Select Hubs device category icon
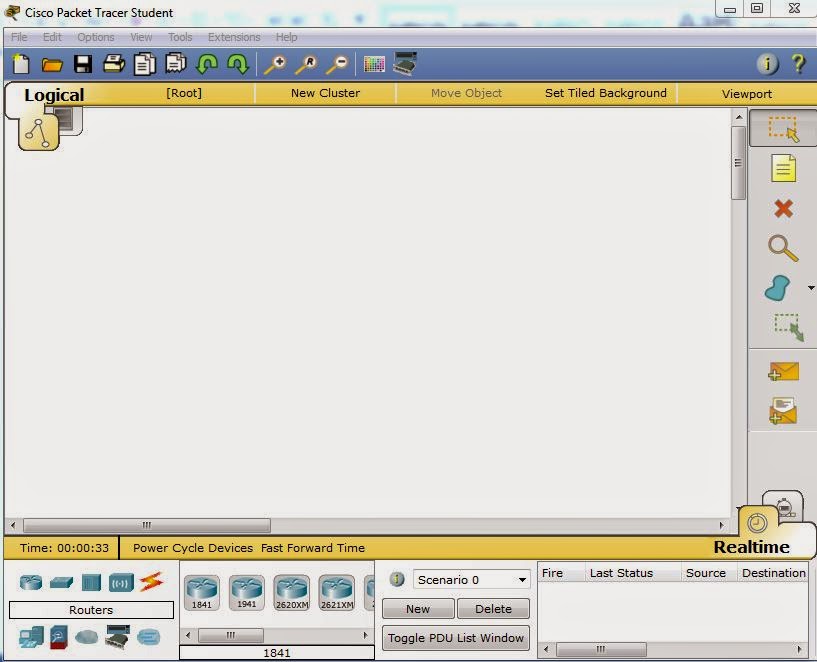This screenshot has width=817, height=662. [x=91, y=582]
